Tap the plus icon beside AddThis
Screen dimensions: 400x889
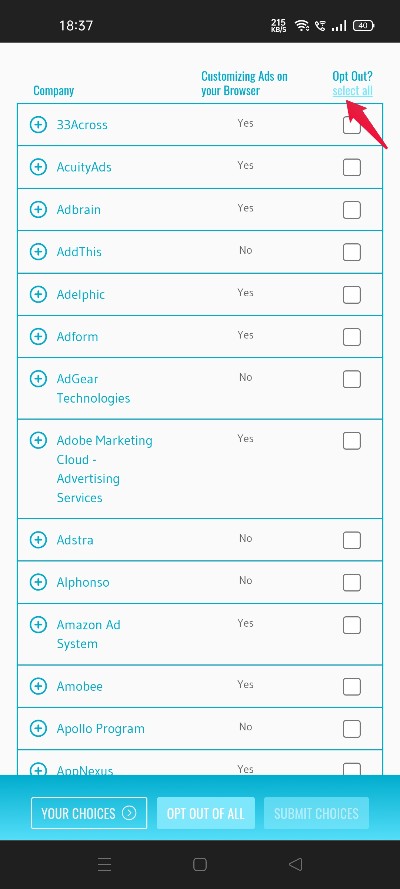(38, 251)
